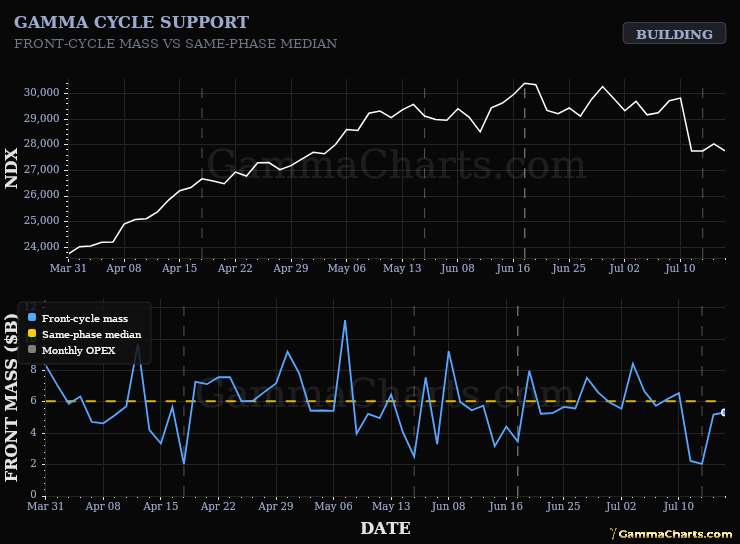
Task: Click the Jun 16 label on the NDX chart
Action: coord(513,268)
